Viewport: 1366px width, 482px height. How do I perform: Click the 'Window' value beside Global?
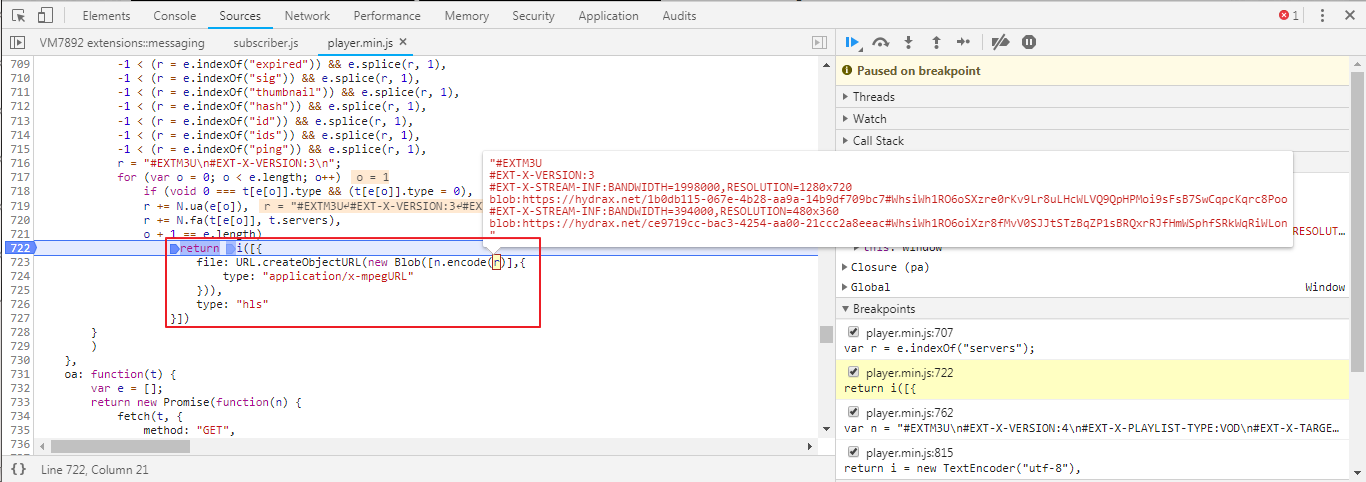pos(1325,287)
